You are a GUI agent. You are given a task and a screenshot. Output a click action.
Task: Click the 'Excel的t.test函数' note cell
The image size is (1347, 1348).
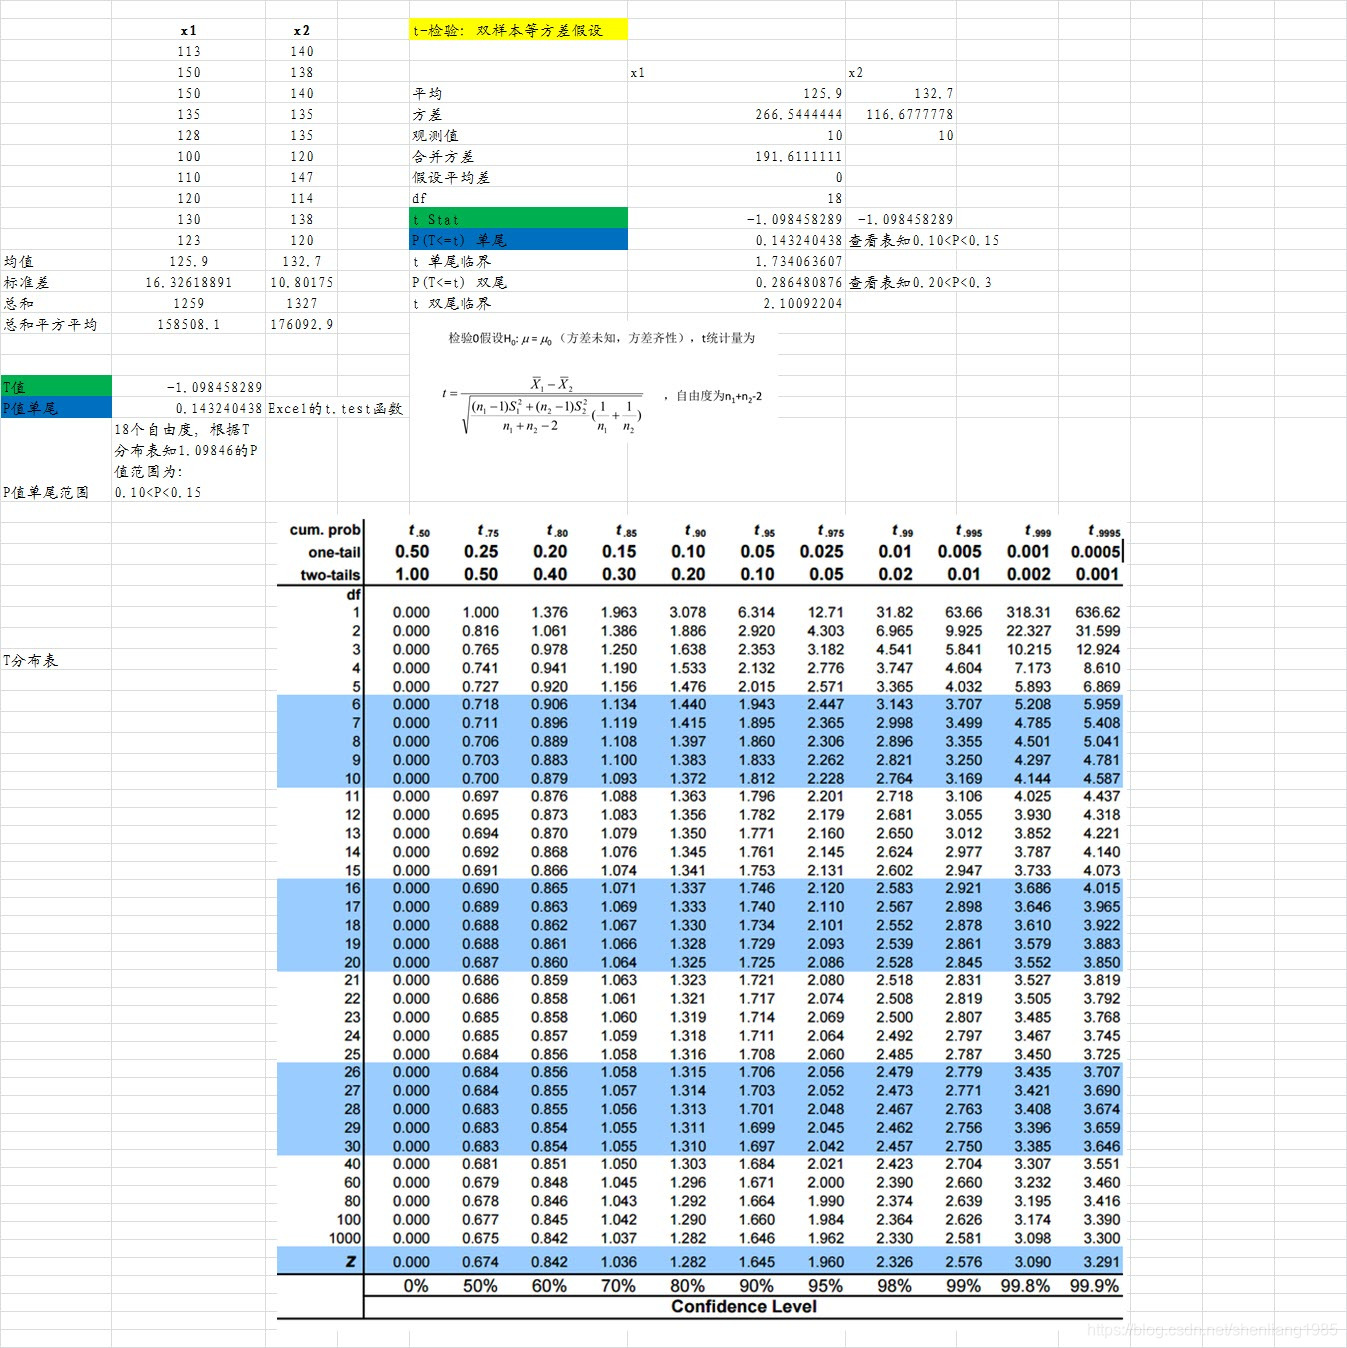click(337, 408)
